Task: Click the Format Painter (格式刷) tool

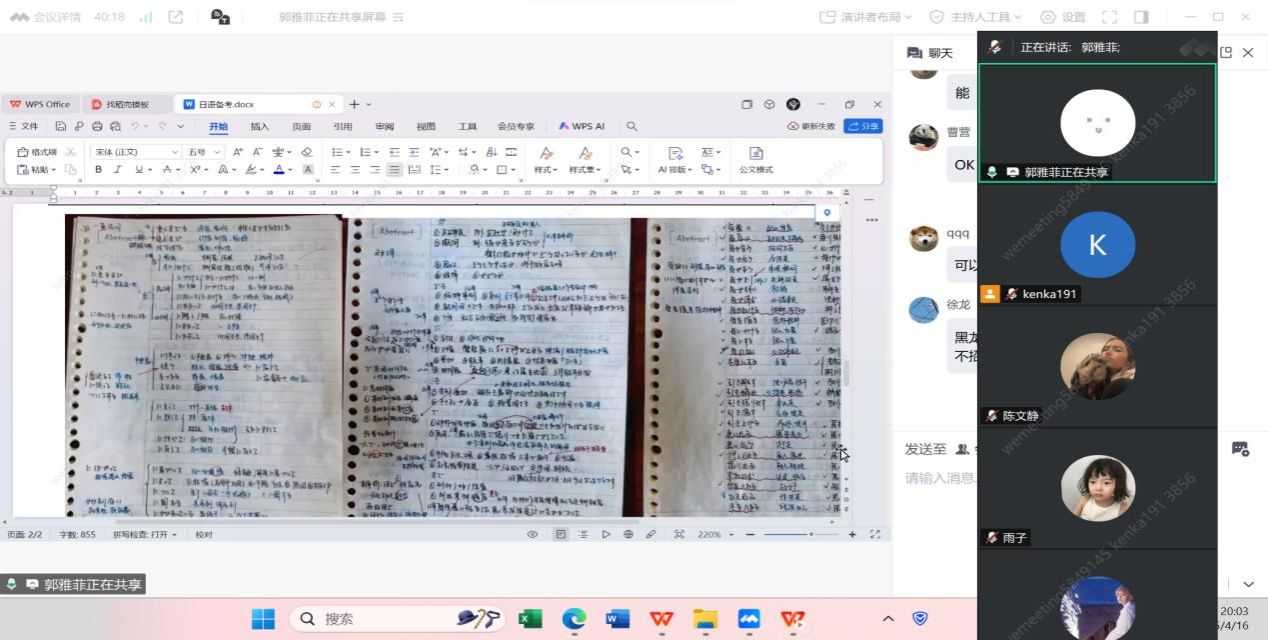Action: (x=38, y=152)
